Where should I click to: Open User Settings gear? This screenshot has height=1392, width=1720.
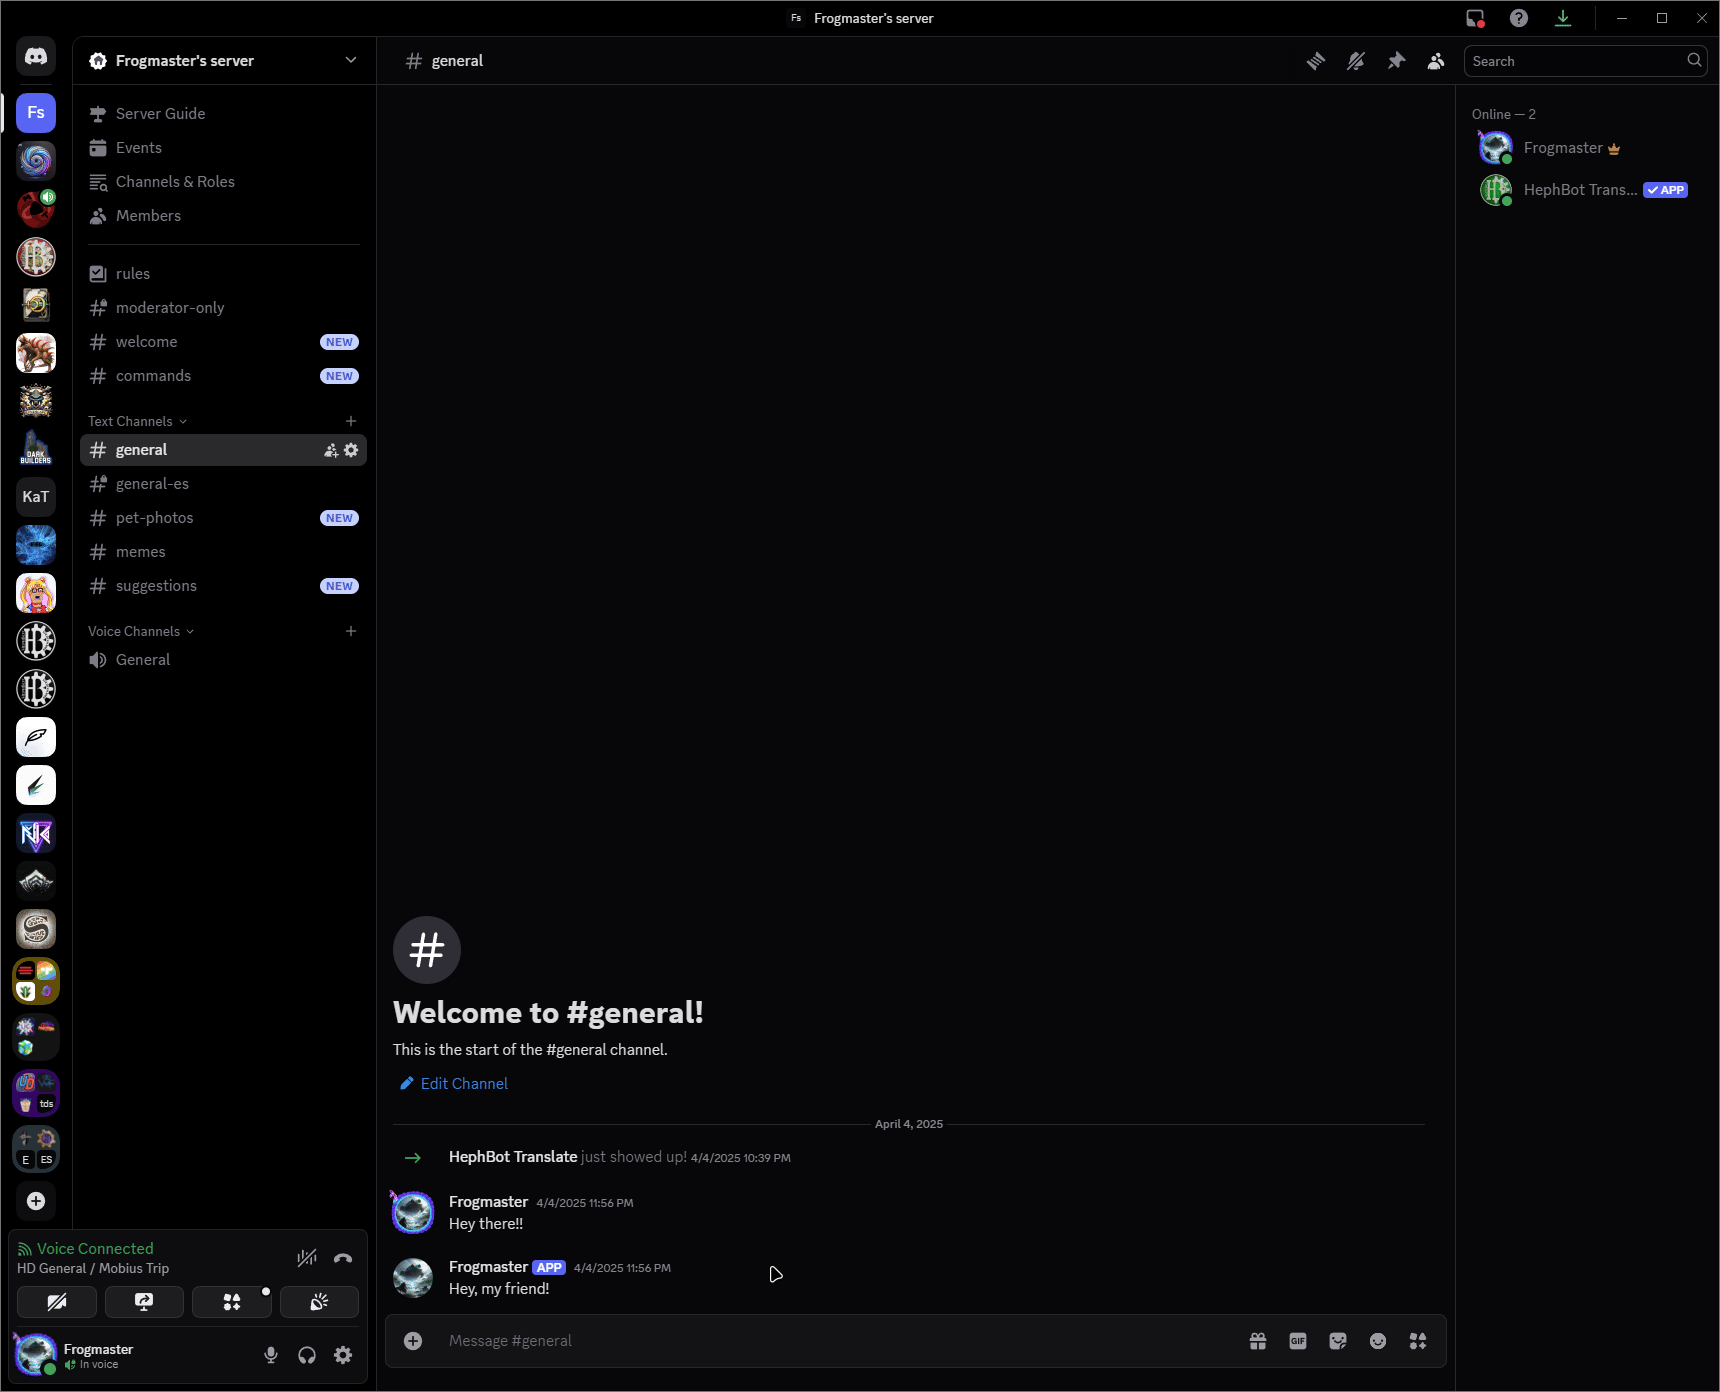click(343, 1355)
